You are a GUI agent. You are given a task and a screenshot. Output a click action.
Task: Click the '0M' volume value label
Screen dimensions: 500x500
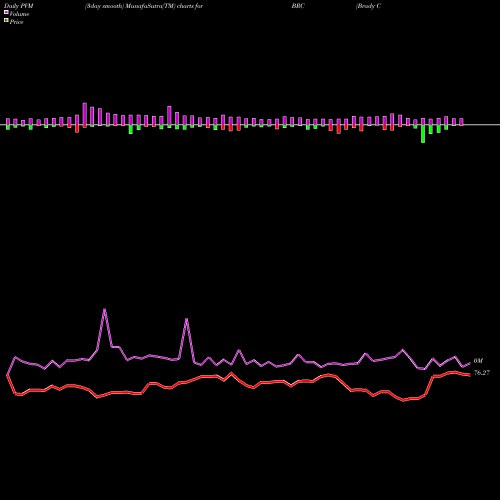point(478,361)
